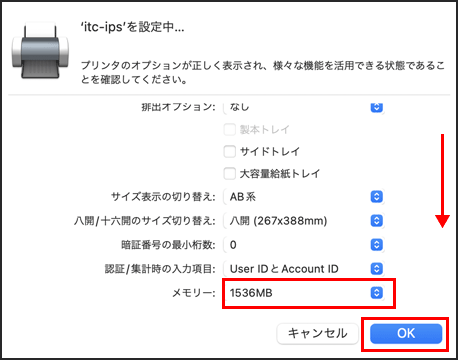Open the サイズ表示の切り替え dropdown showing AB系
Screen dimensions: 458x360
304,197
